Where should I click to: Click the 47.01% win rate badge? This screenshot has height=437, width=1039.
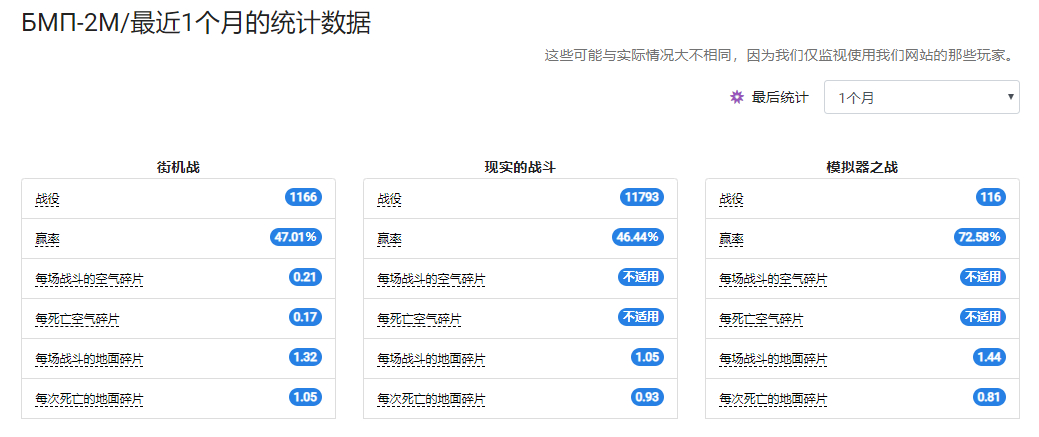click(x=296, y=237)
